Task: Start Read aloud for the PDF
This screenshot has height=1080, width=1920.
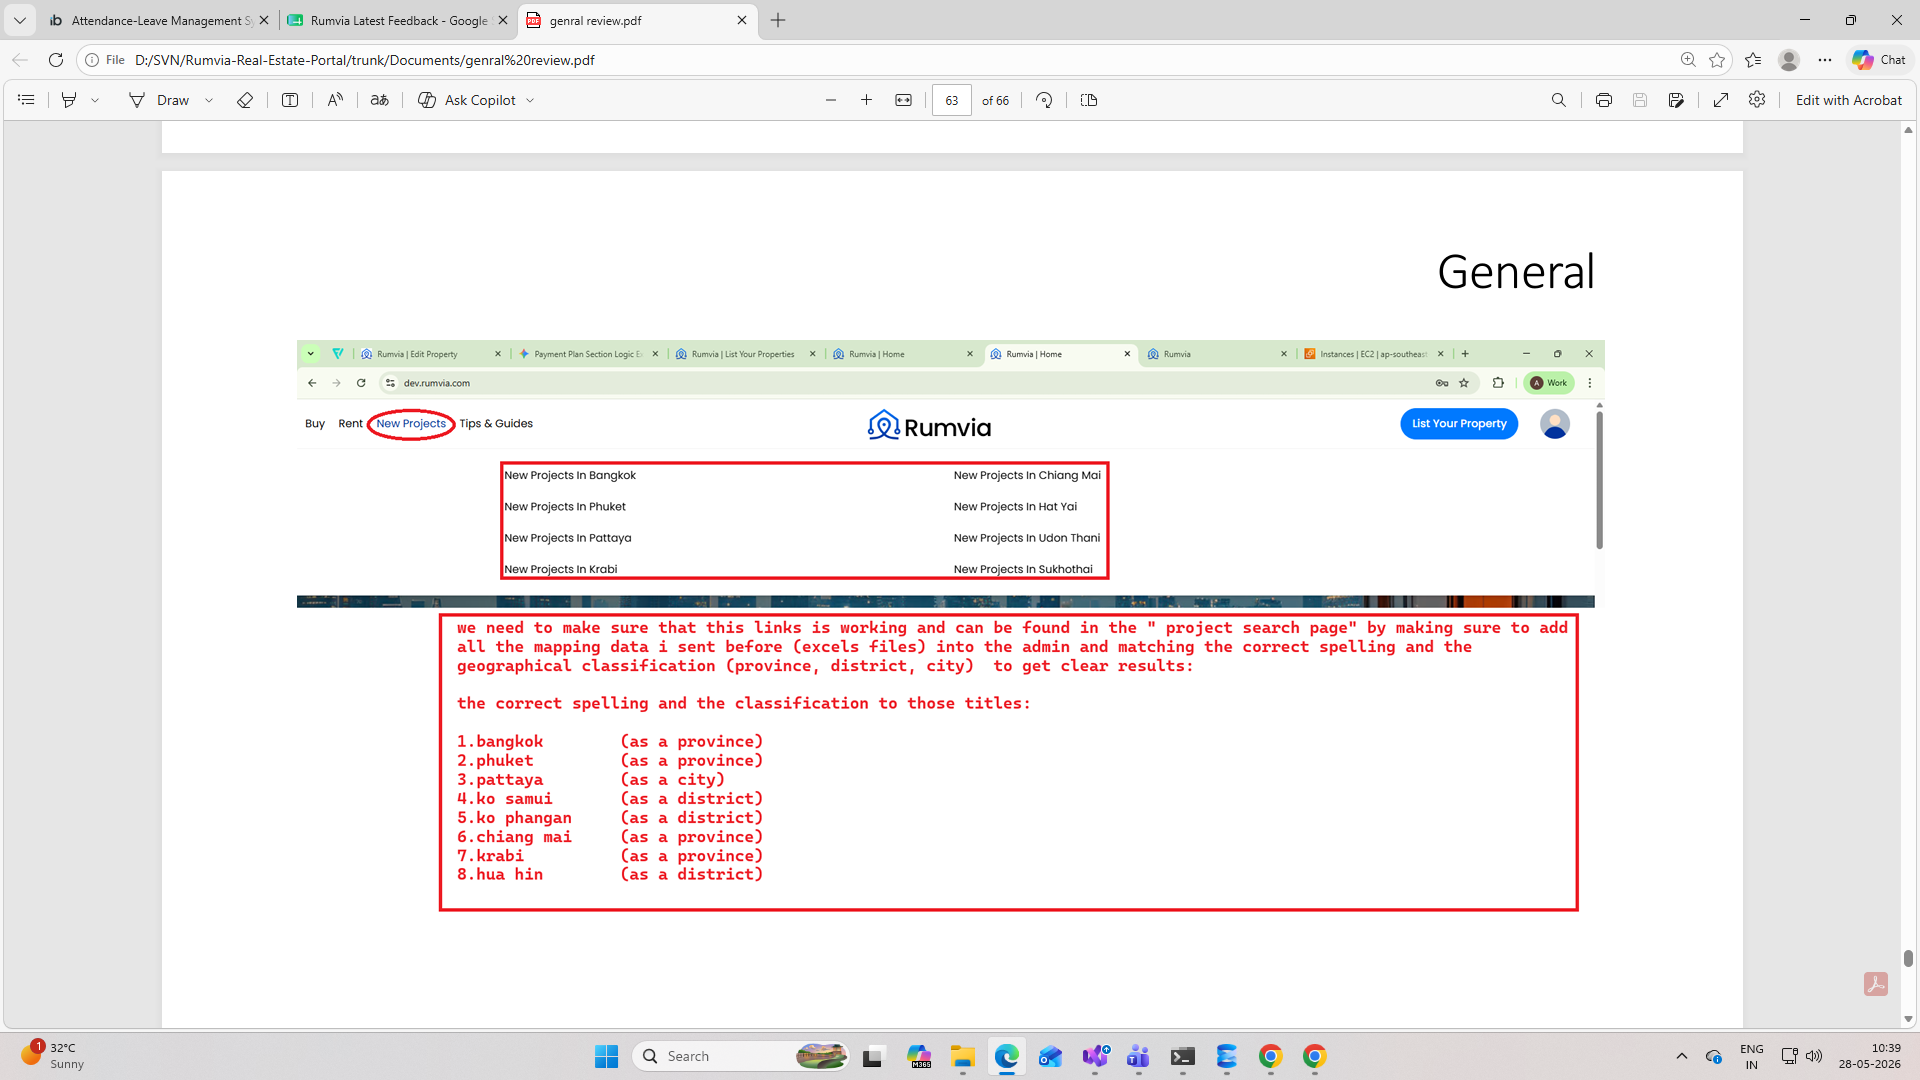Action: tap(335, 100)
